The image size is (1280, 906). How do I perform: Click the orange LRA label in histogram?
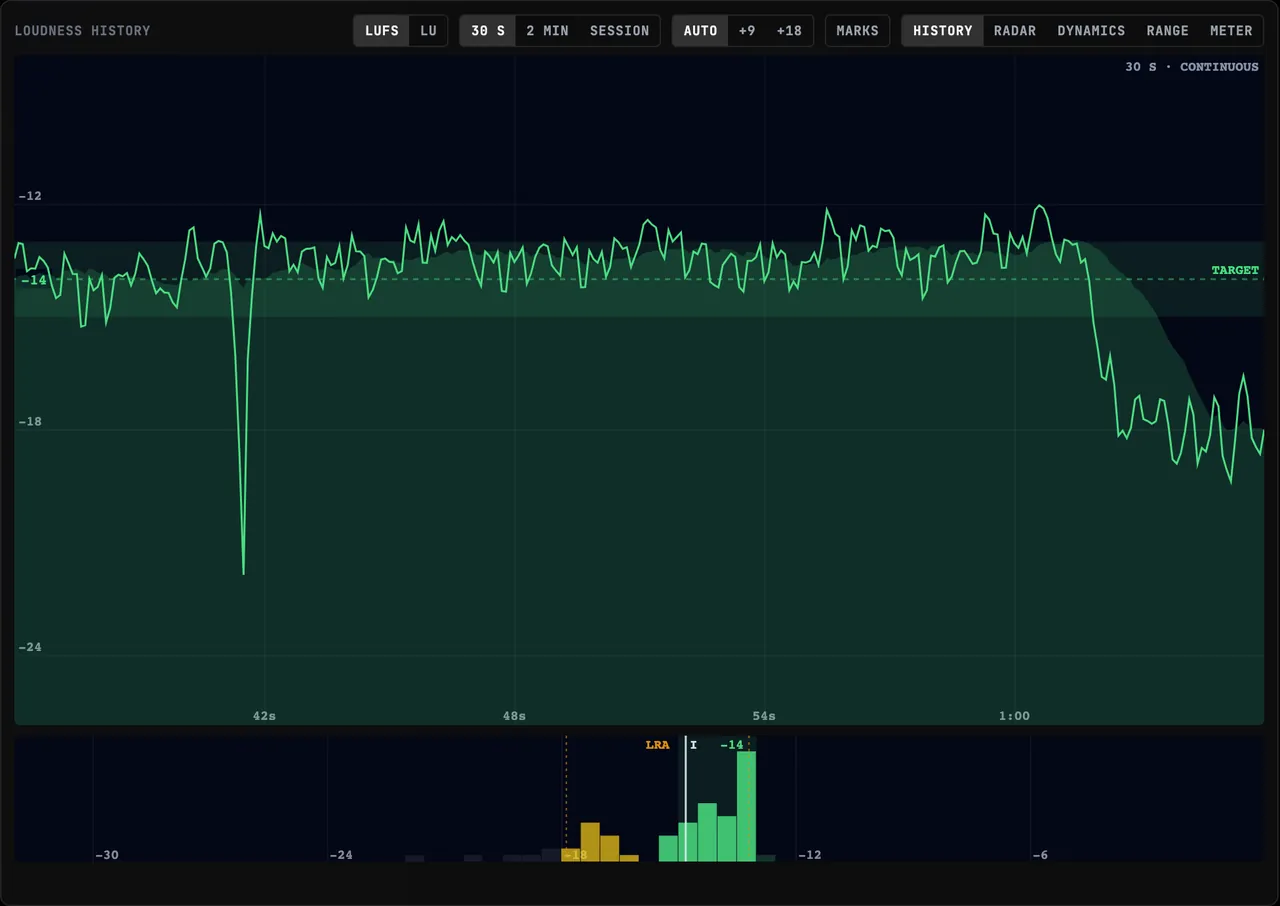tap(657, 745)
